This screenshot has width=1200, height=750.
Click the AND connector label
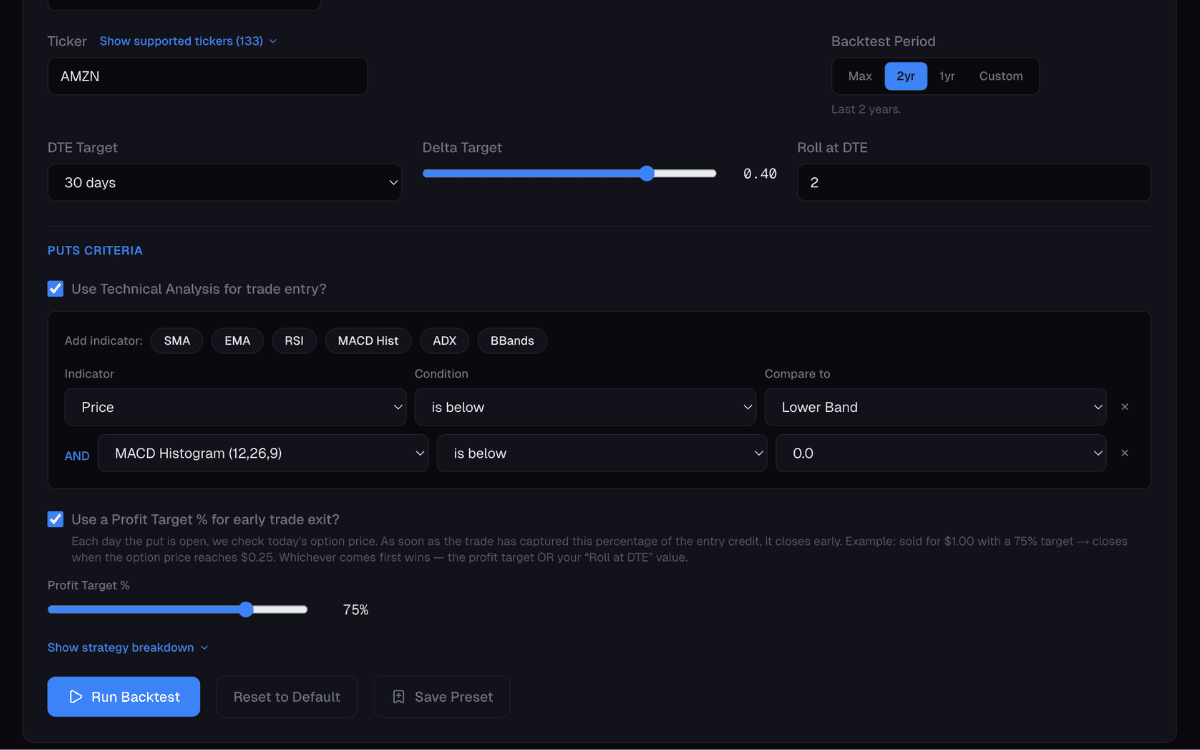[x=77, y=455]
